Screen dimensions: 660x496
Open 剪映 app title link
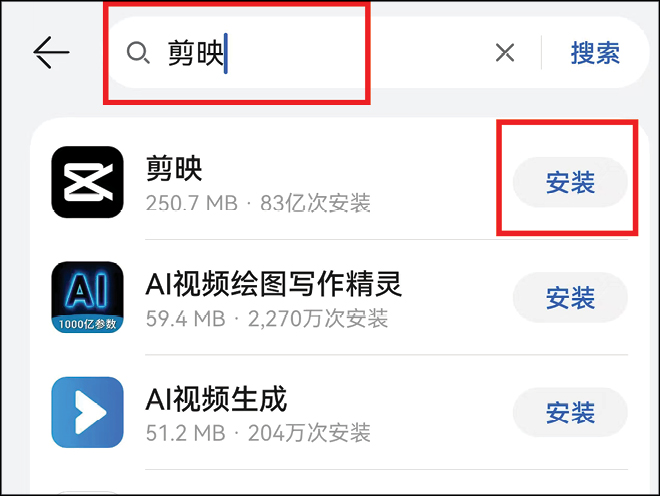coord(174,168)
